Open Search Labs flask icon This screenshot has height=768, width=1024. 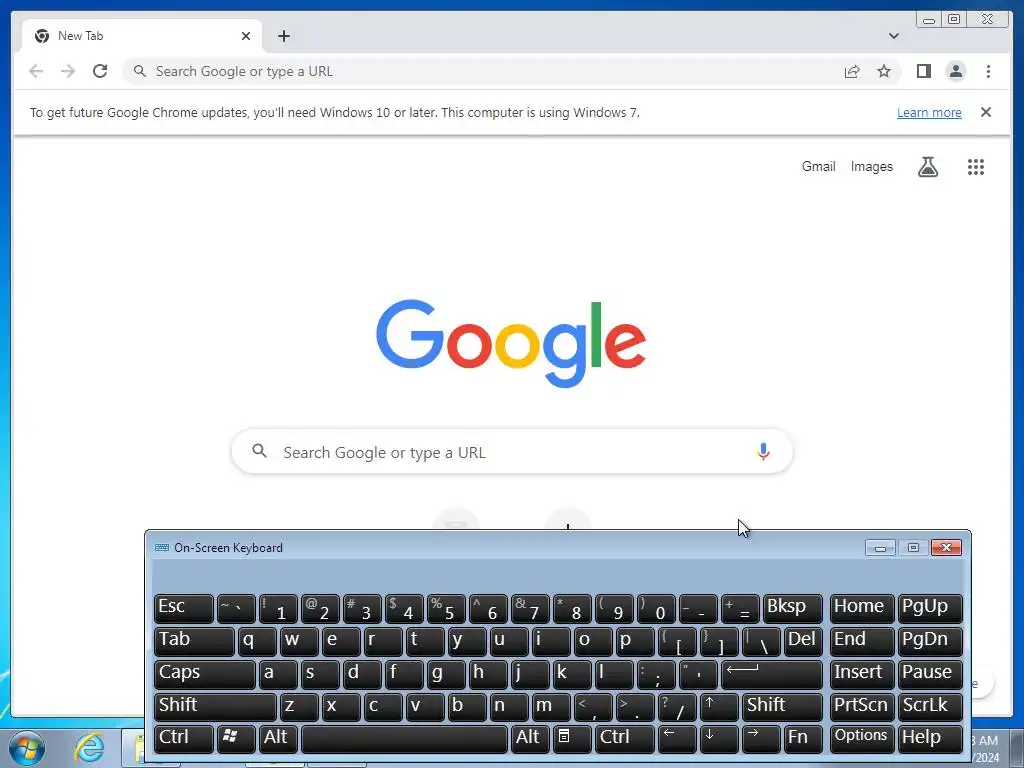click(927, 167)
